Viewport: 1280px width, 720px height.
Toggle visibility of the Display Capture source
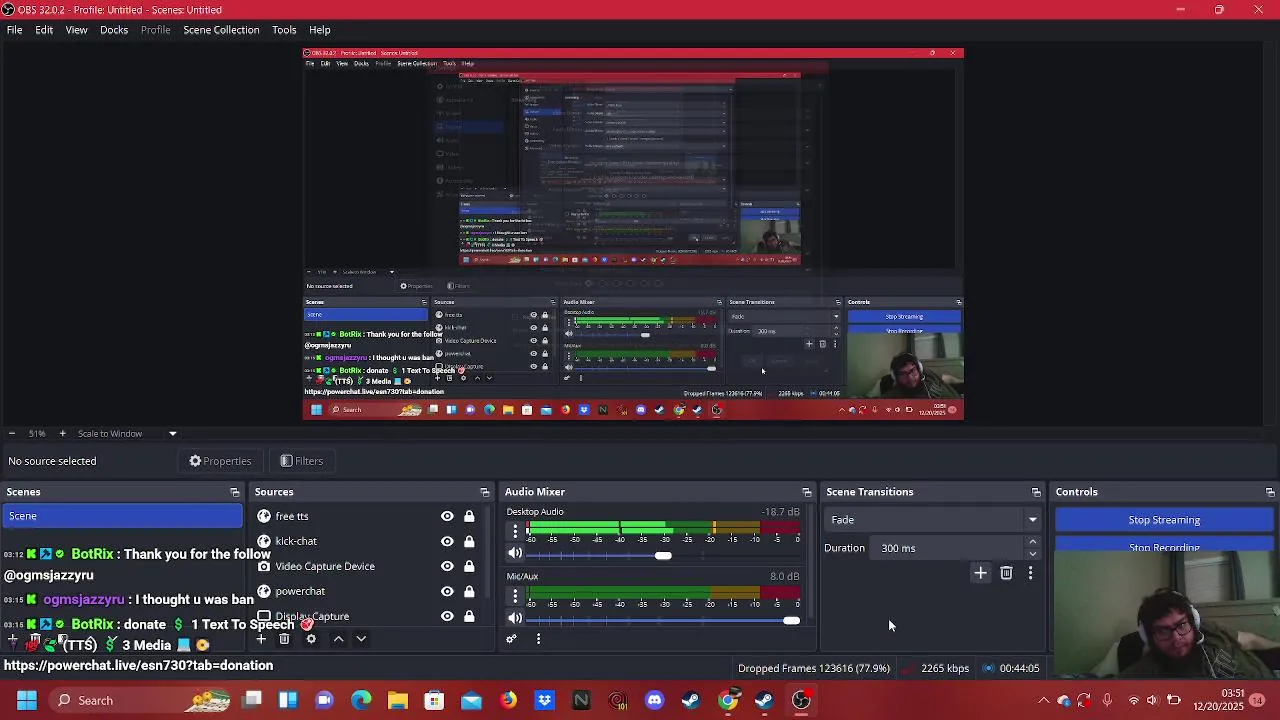(x=447, y=616)
